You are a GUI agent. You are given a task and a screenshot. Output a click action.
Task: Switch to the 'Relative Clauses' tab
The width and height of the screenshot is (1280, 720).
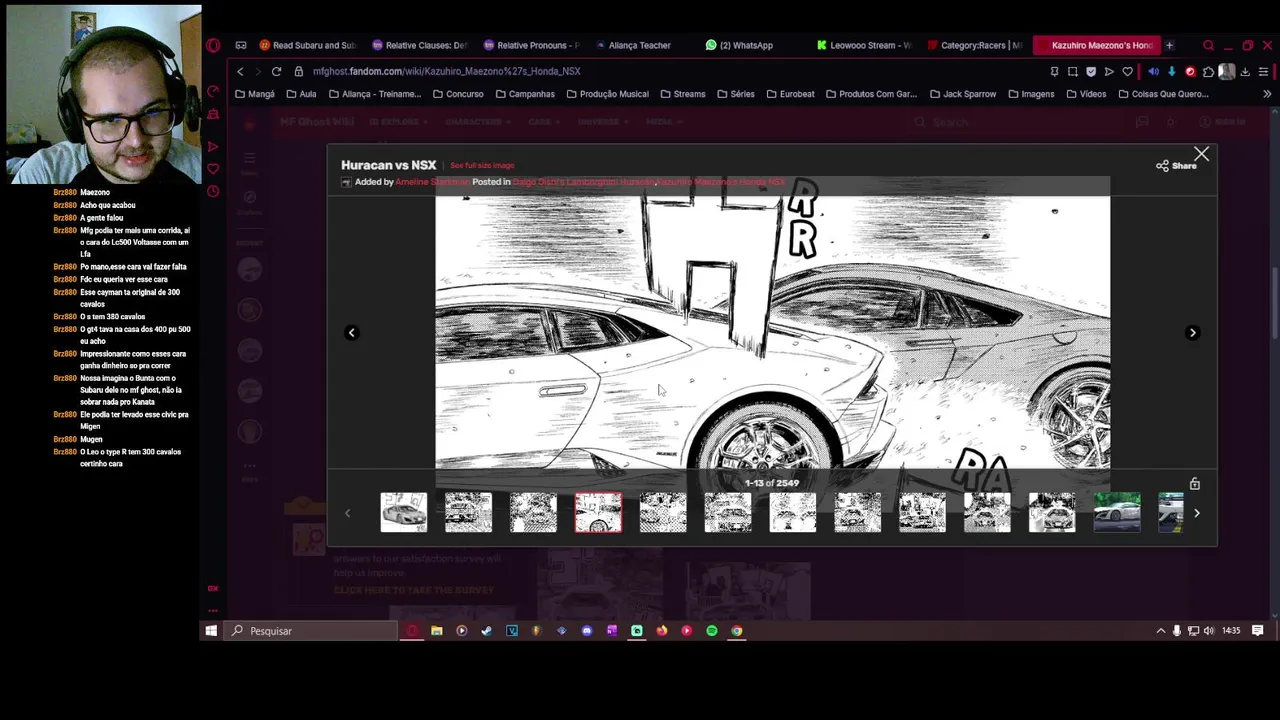click(419, 45)
